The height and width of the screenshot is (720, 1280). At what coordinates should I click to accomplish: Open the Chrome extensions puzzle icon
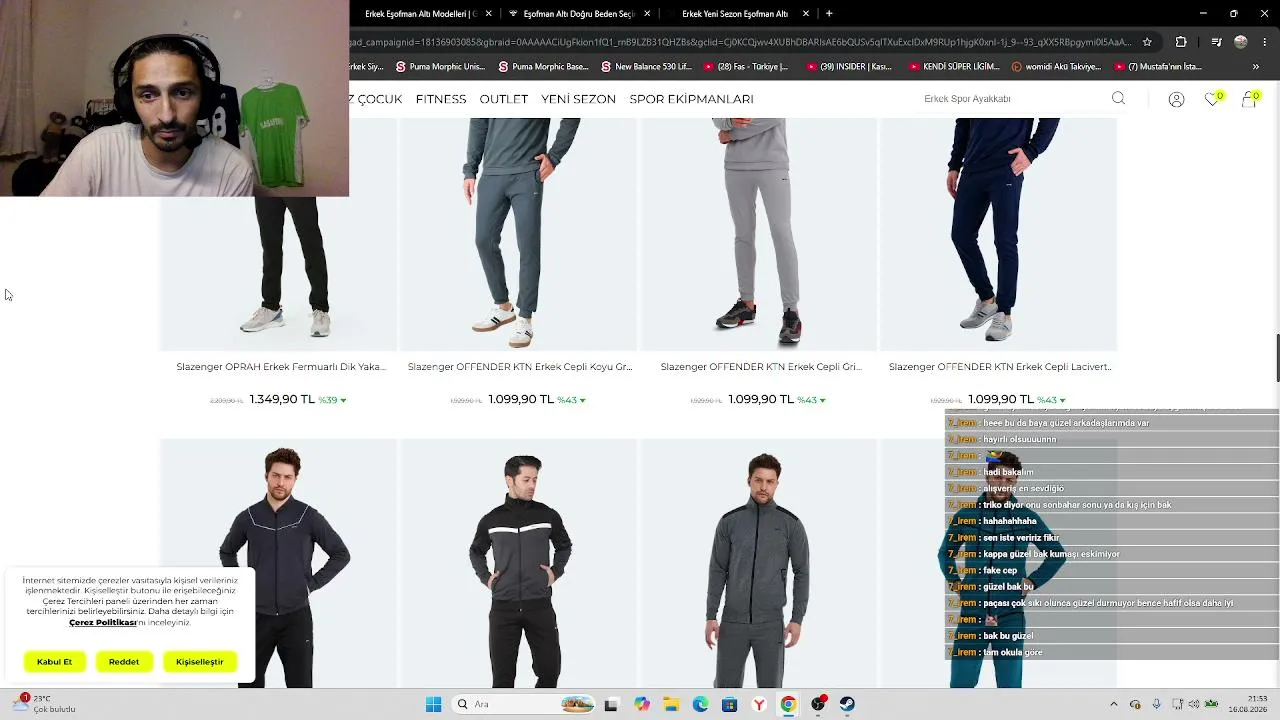1181,42
